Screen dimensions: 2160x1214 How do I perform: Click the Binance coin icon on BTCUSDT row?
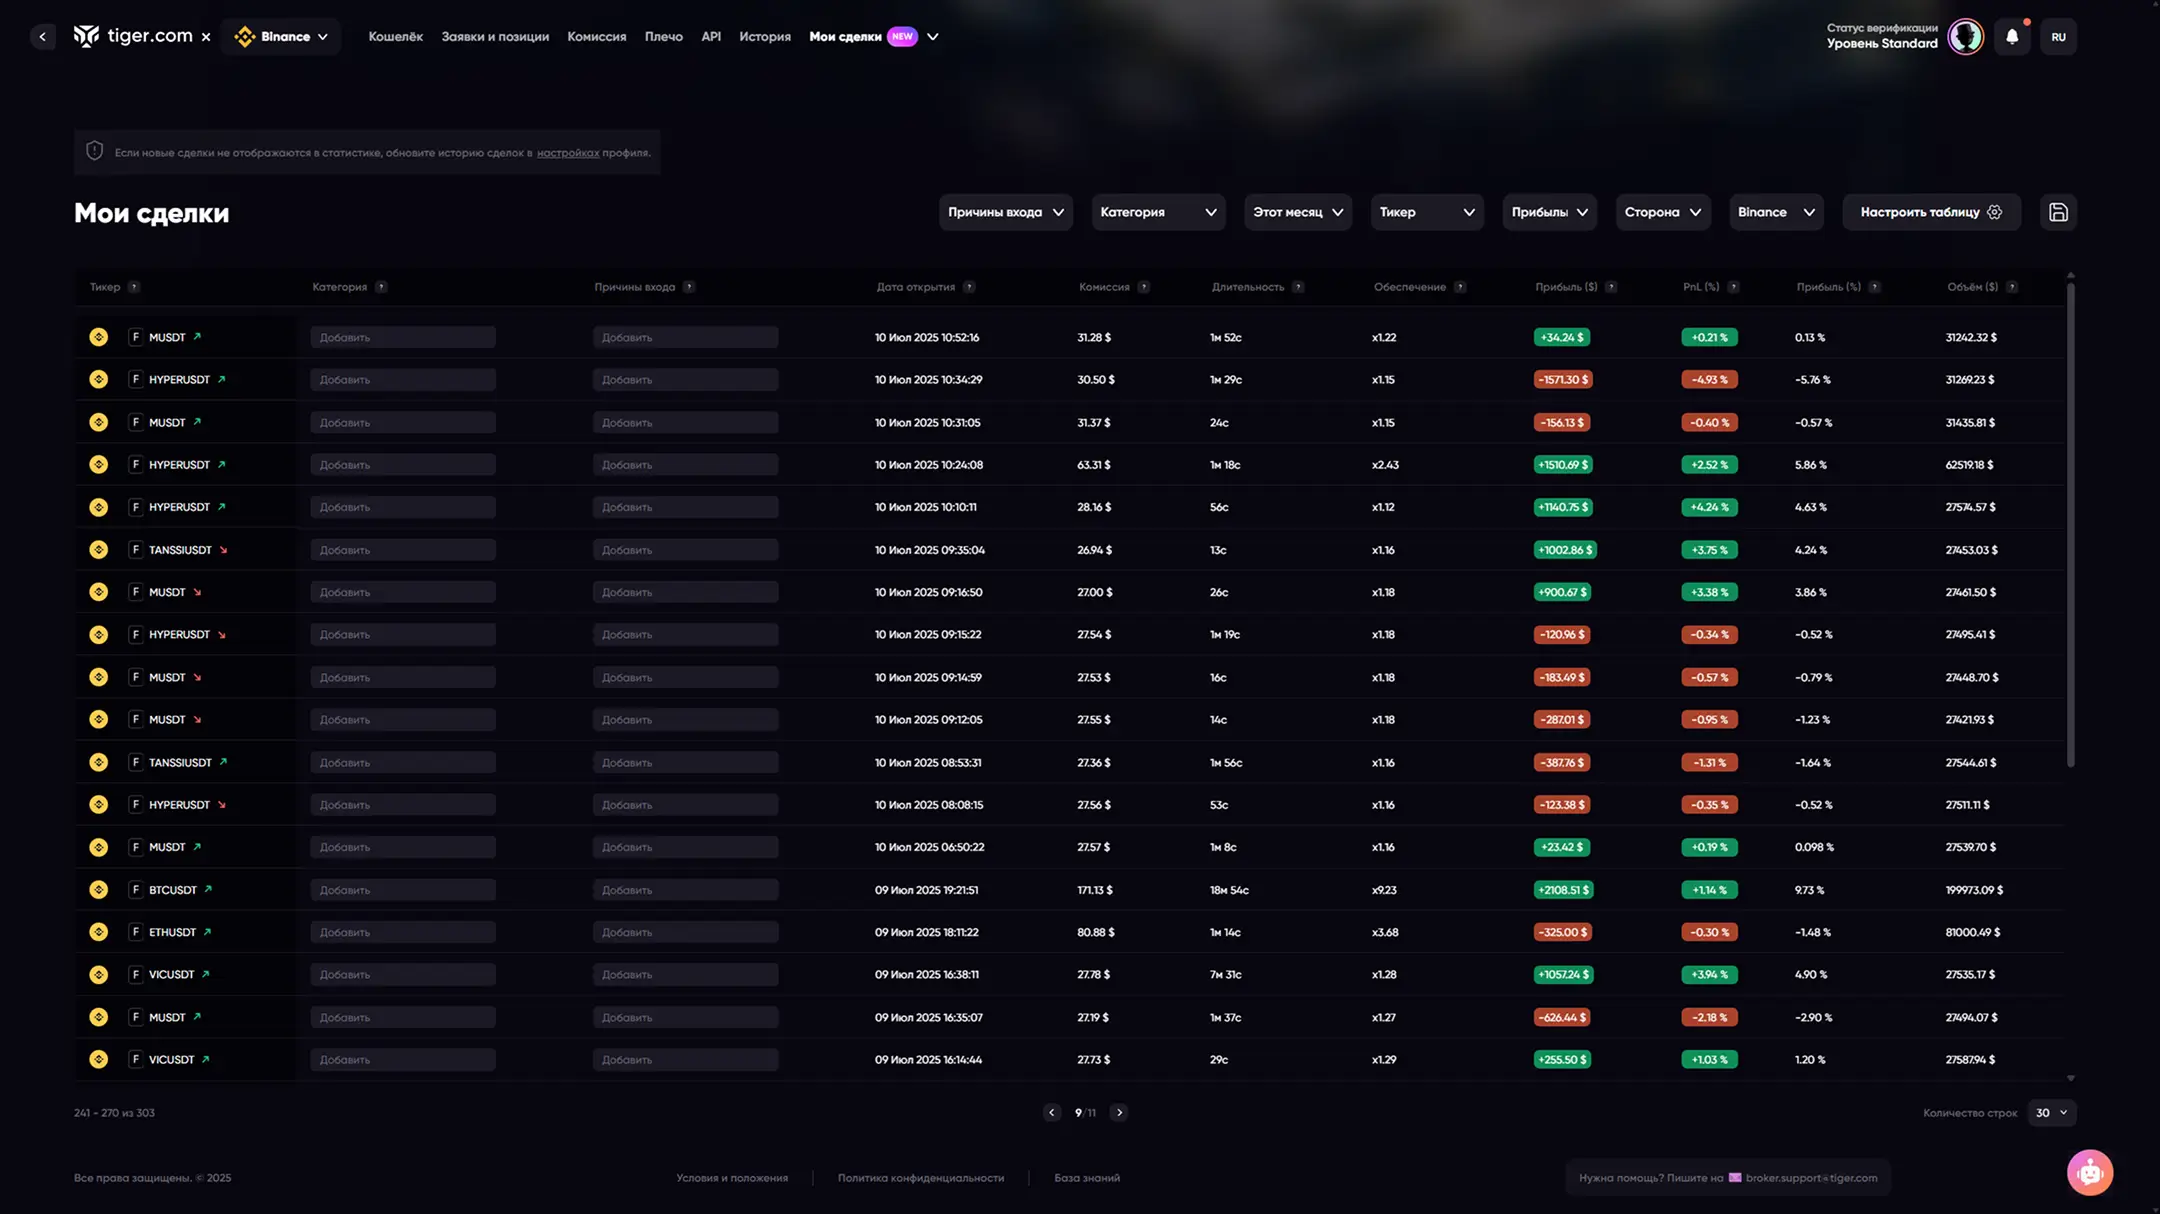click(x=98, y=890)
